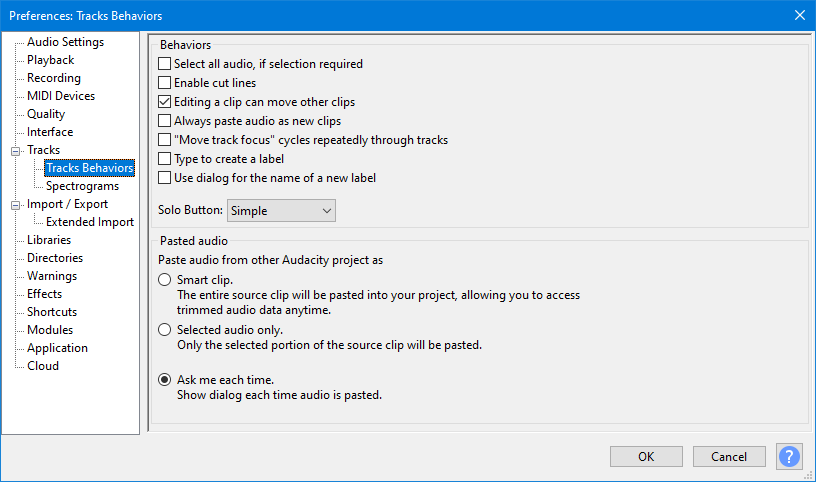Screen dimensions: 816x482
Task: Go to Playback preferences
Action: point(50,60)
